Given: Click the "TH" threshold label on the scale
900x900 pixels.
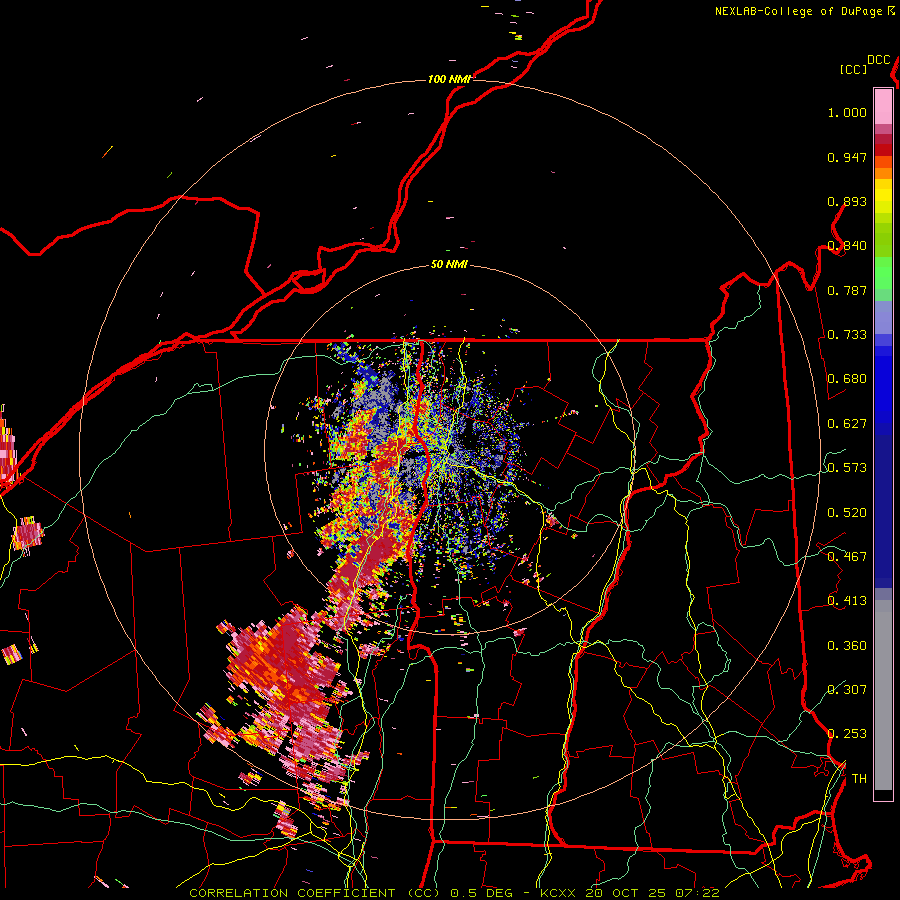Looking at the screenshot, I should coord(859,779).
